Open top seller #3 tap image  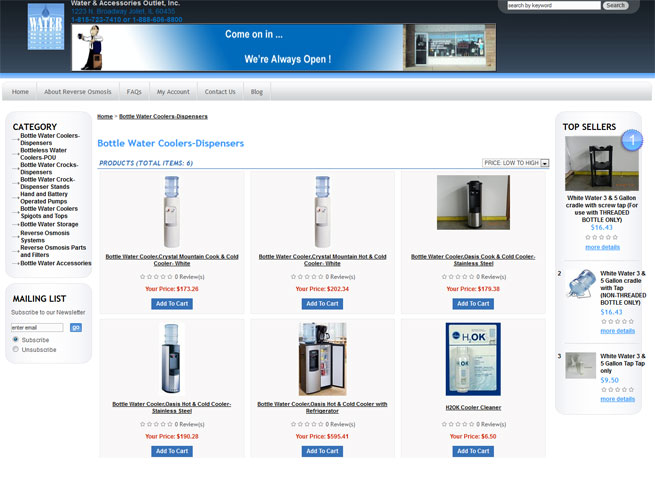pyautogui.click(x=581, y=366)
